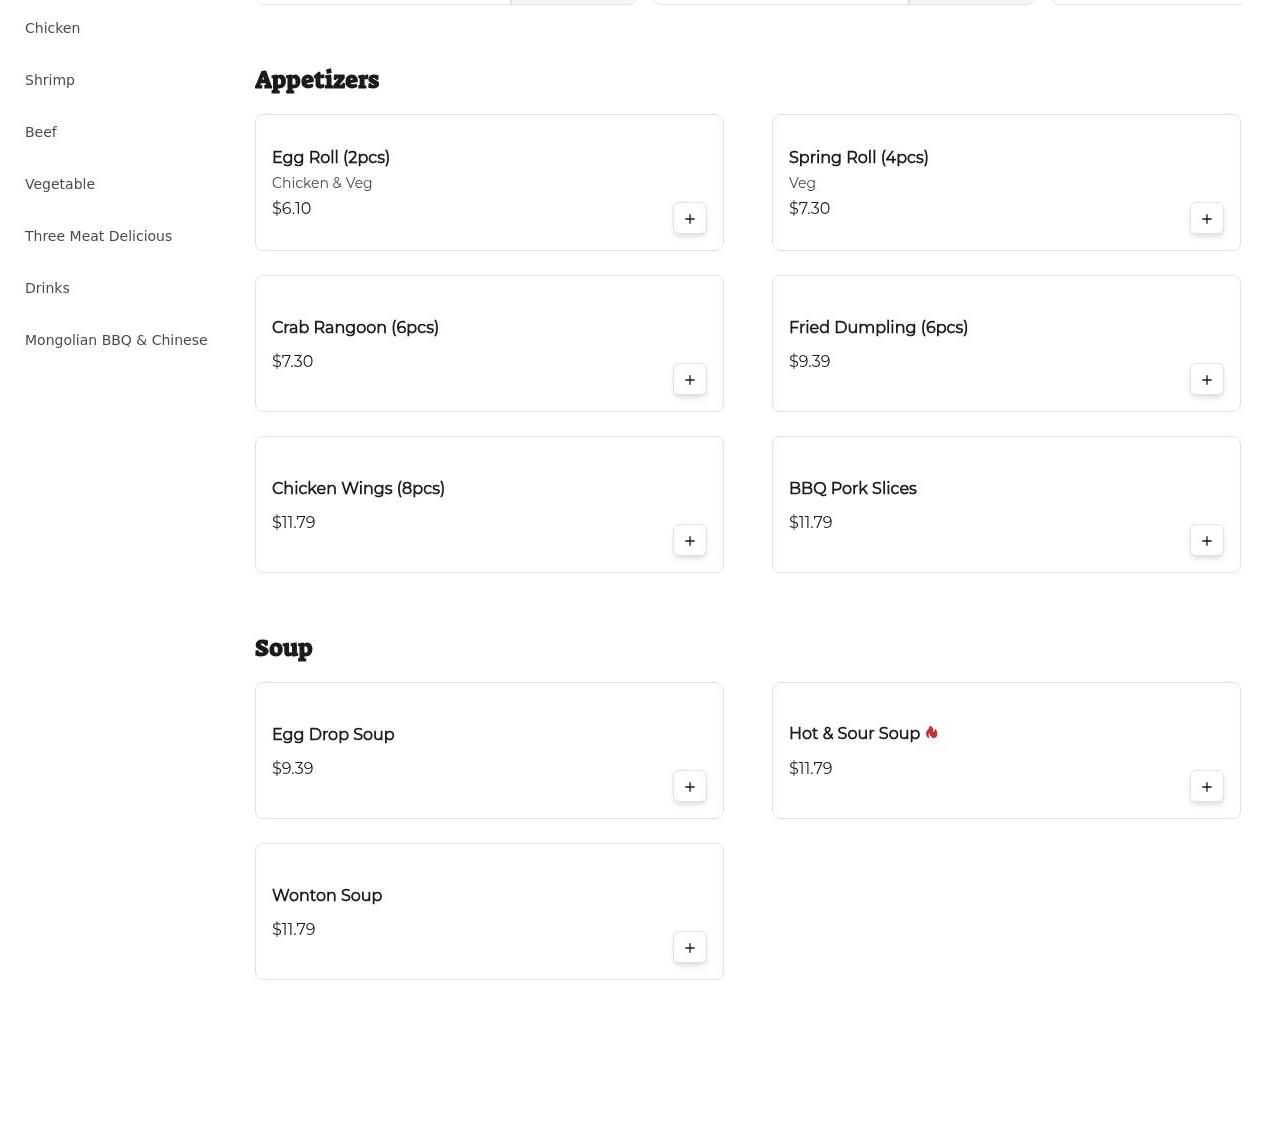View Chicken Wings (8pcs) item title
This screenshot has height=1148, width=1270.
pos(358,488)
